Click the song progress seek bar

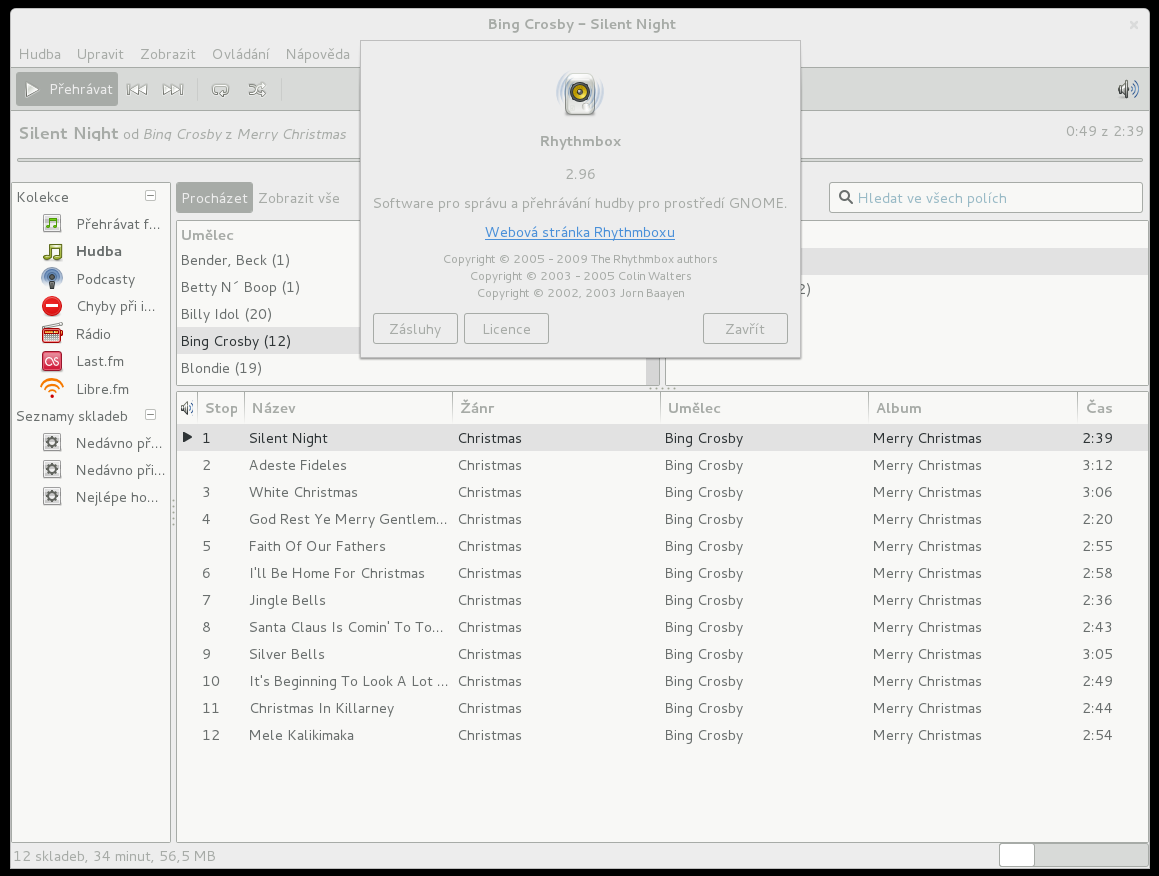pyautogui.click(x=580, y=159)
